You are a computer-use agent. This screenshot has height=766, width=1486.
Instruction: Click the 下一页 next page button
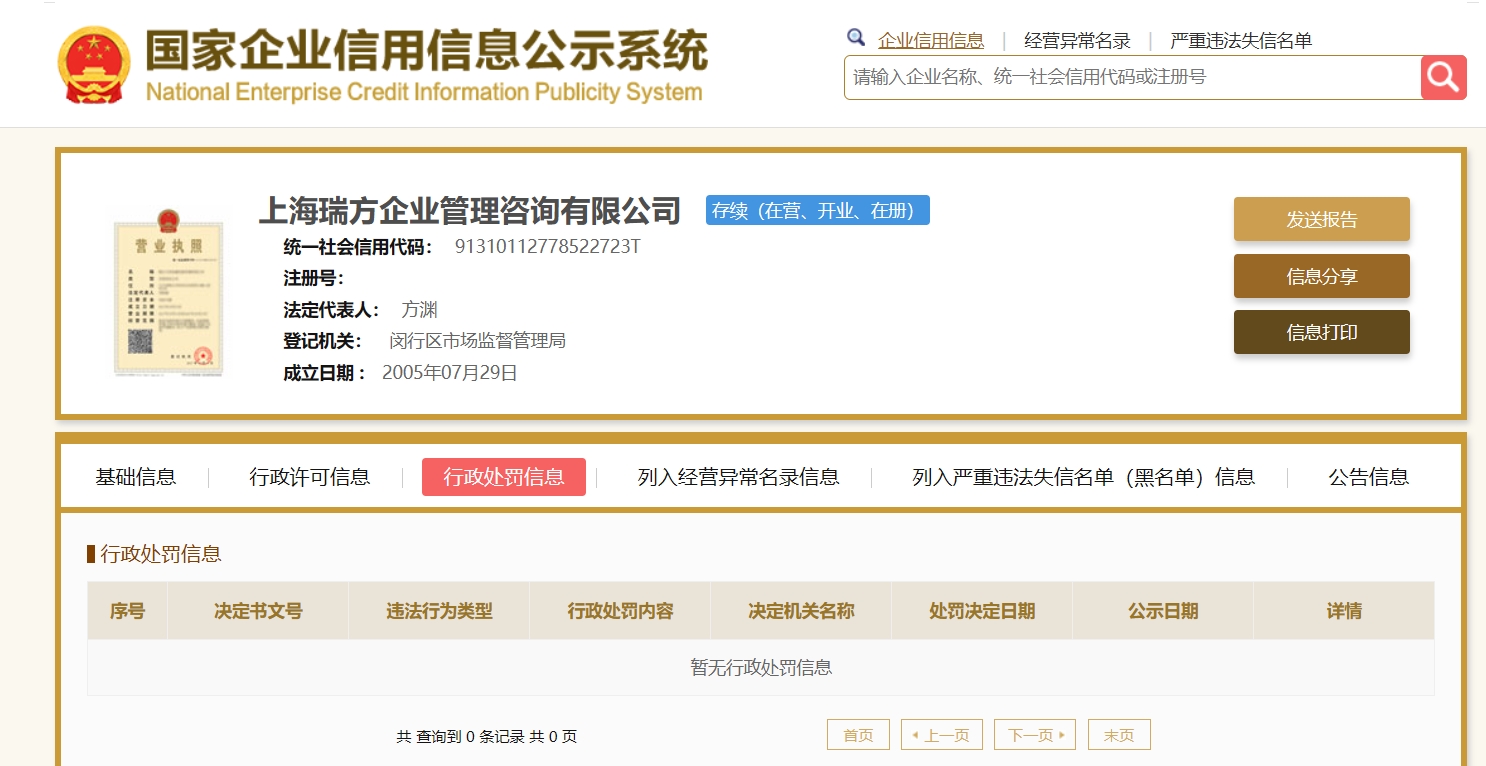pyautogui.click(x=1035, y=735)
